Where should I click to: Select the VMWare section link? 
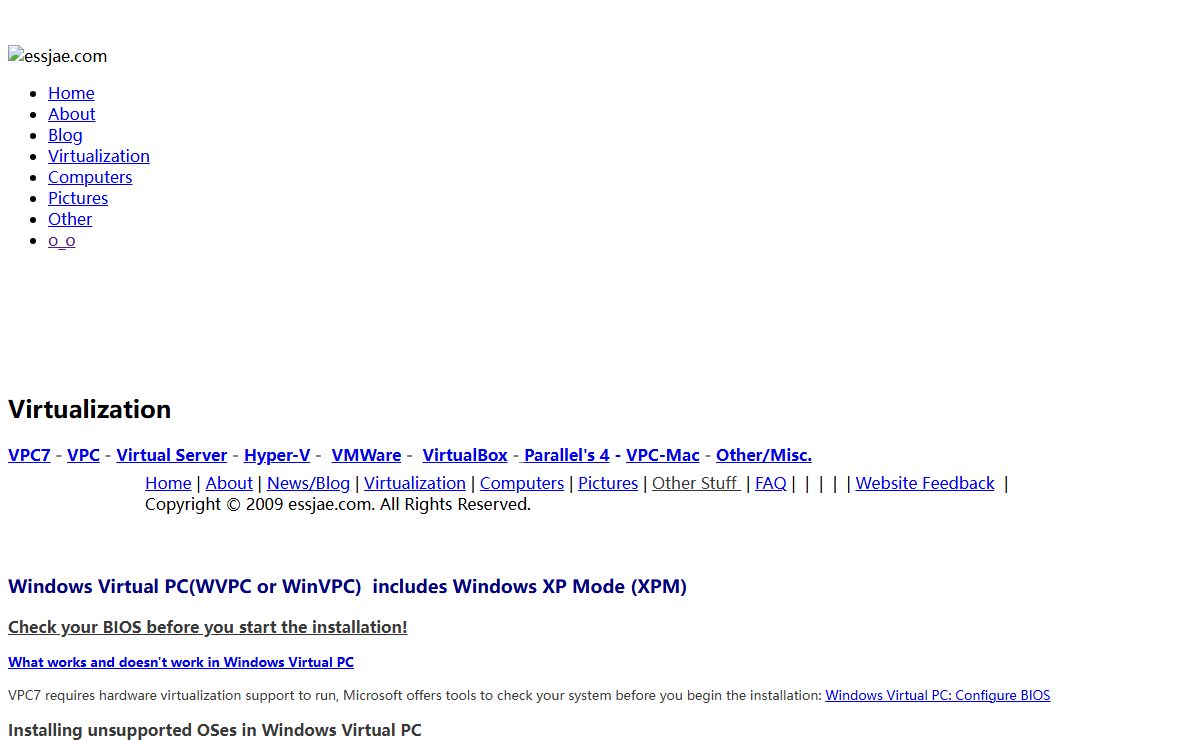pyautogui.click(x=366, y=455)
